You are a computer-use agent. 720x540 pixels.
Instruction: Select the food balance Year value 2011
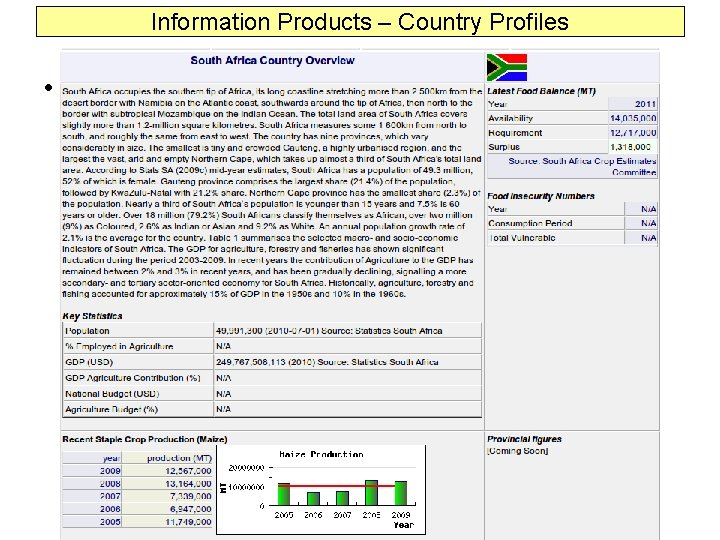(645, 104)
